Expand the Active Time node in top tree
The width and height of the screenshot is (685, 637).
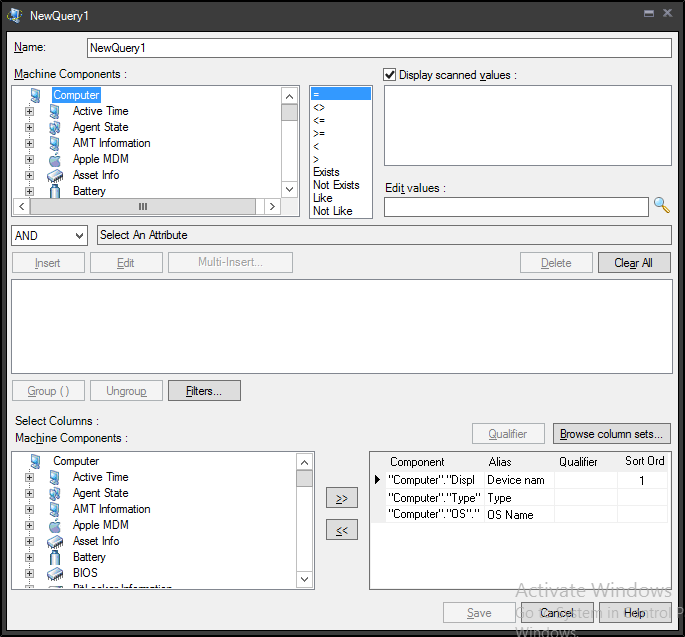click(x=29, y=111)
